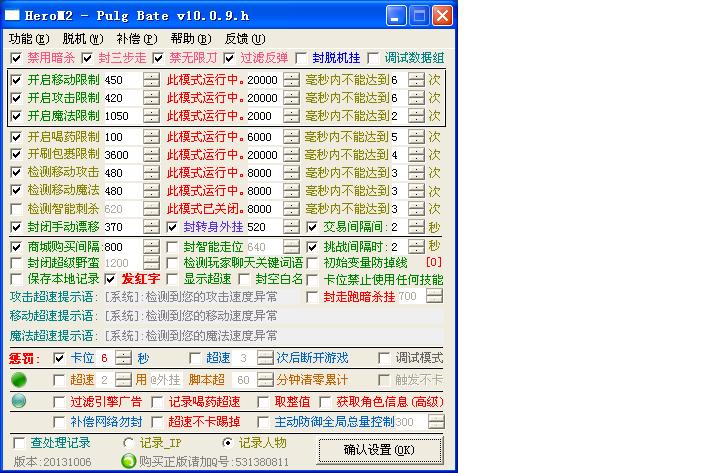Uncheck the 禁用暗杀 checkbox

(x=15, y=58)
